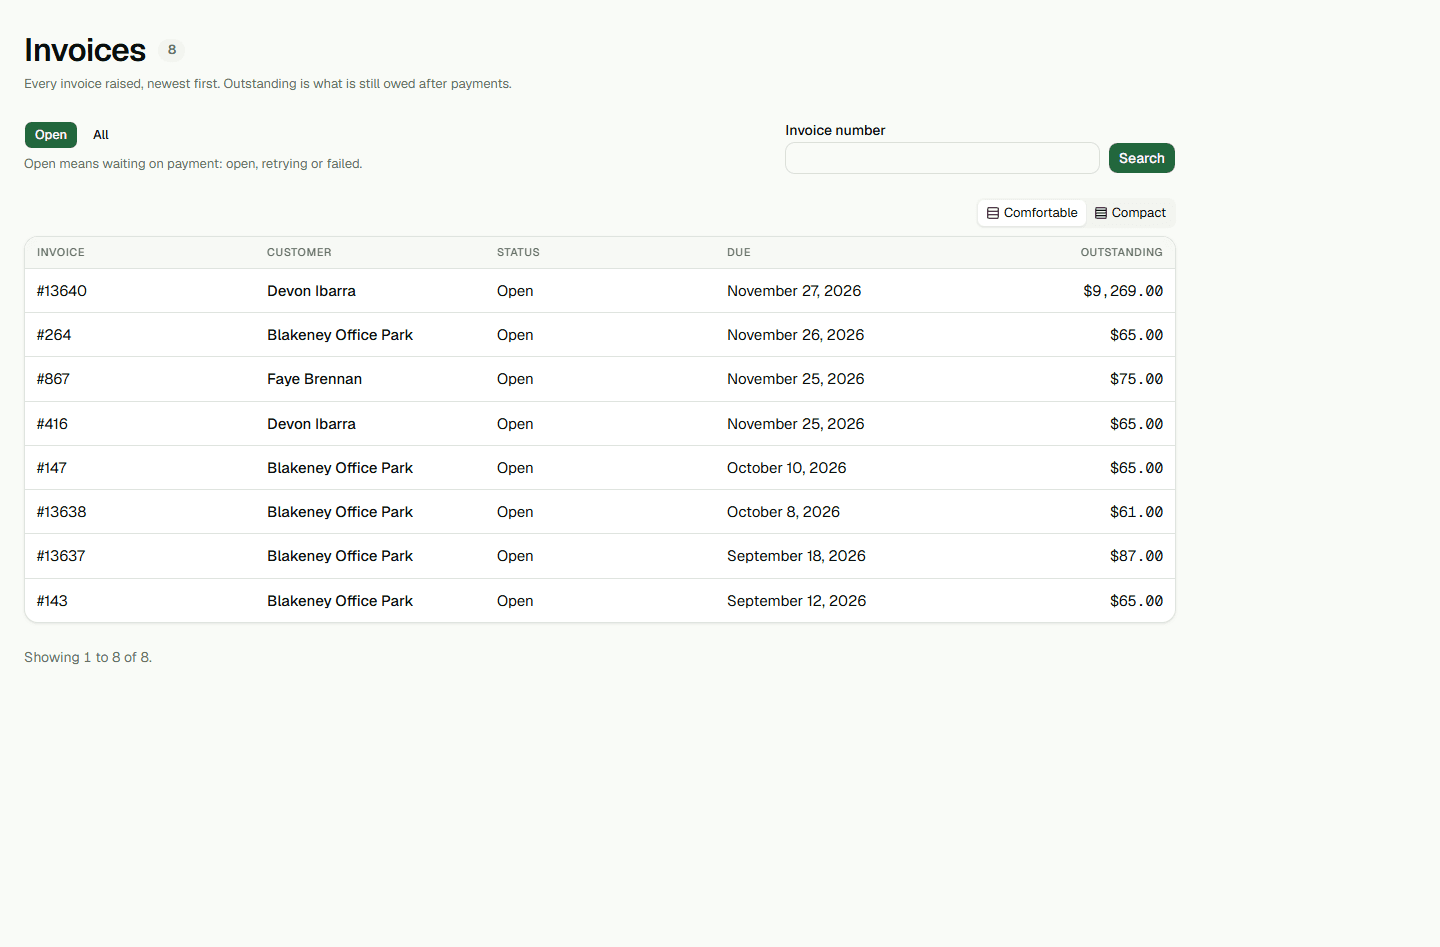Open invoice #143
The height and width of the screenshot is (947, 1440).
click(x=52, y=601)
